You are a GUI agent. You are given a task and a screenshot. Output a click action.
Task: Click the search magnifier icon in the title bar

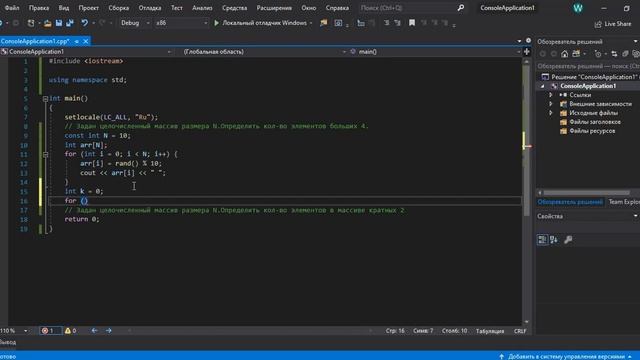pyautogui.click(x=461, y=8)
